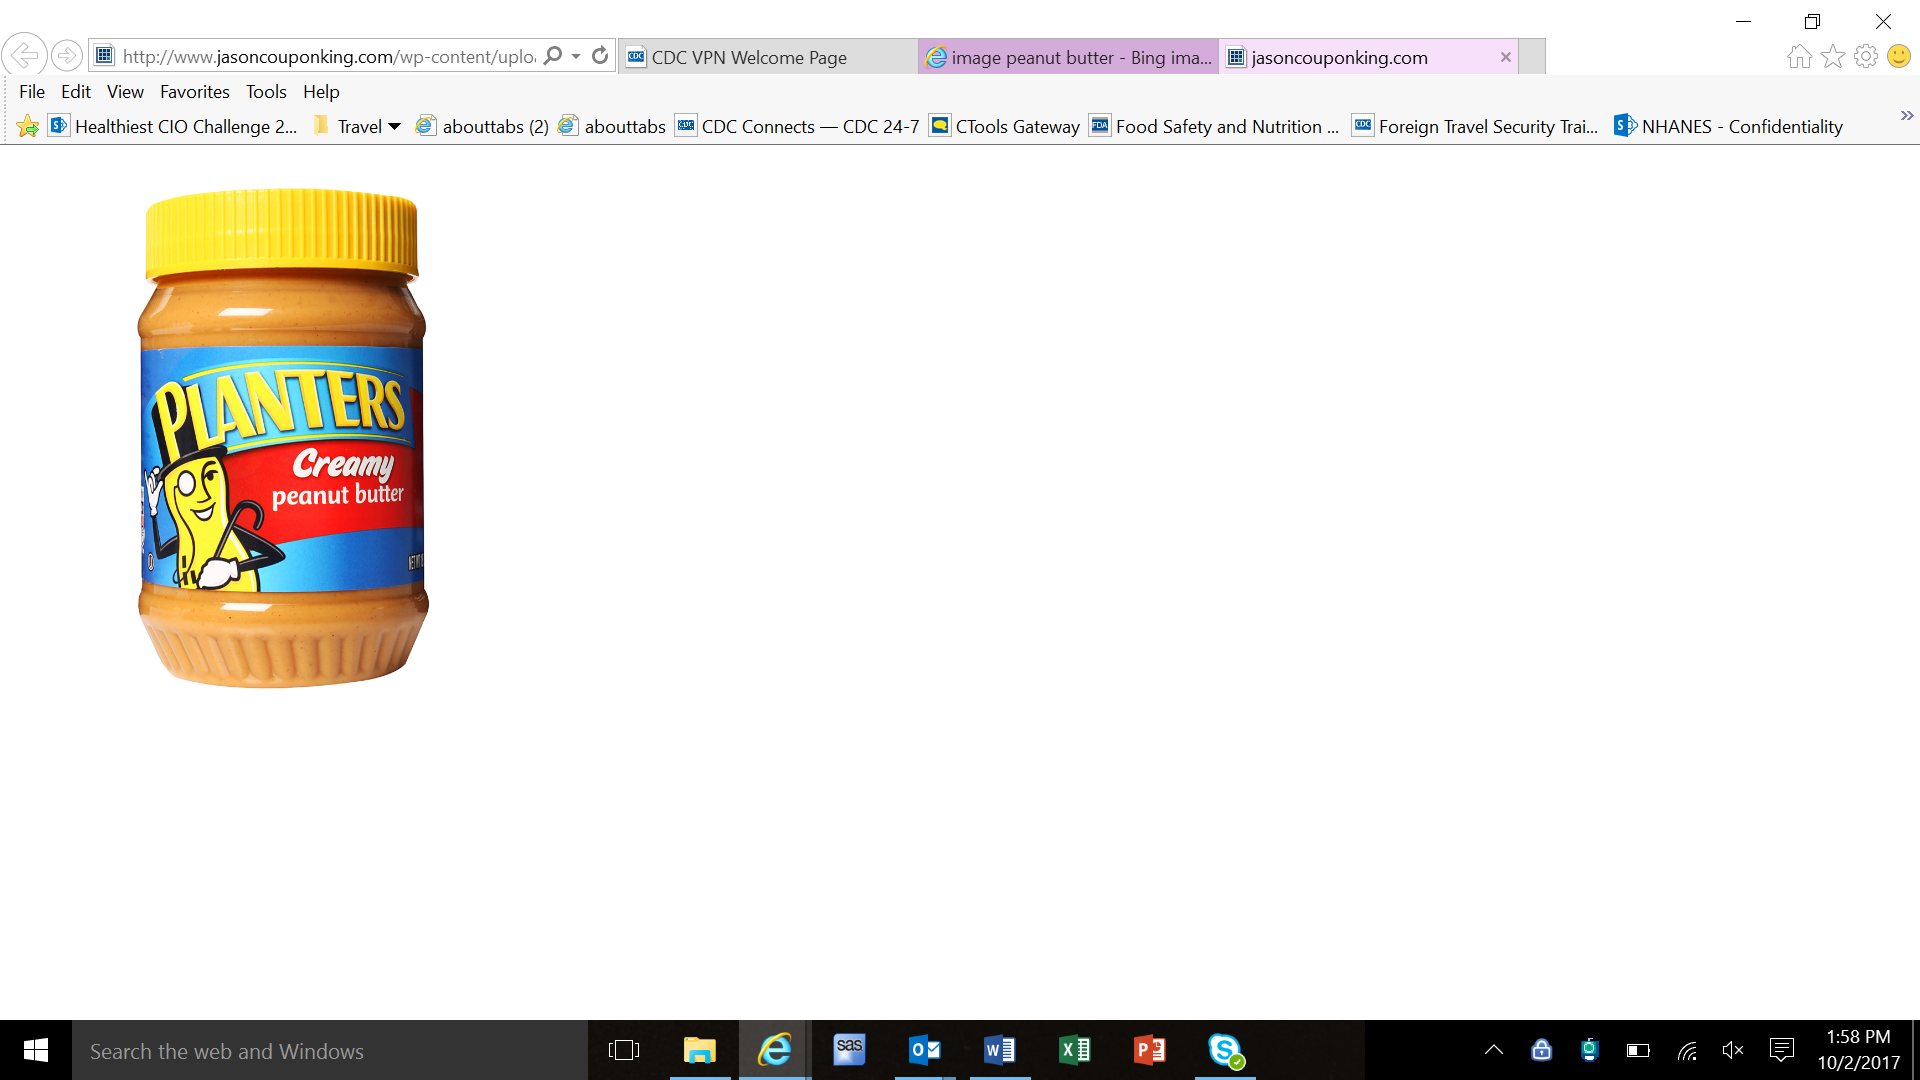This screenshot has height=1080, width=1920.
Task: Open the Tools gear icon
Action: click(1865, 57)
